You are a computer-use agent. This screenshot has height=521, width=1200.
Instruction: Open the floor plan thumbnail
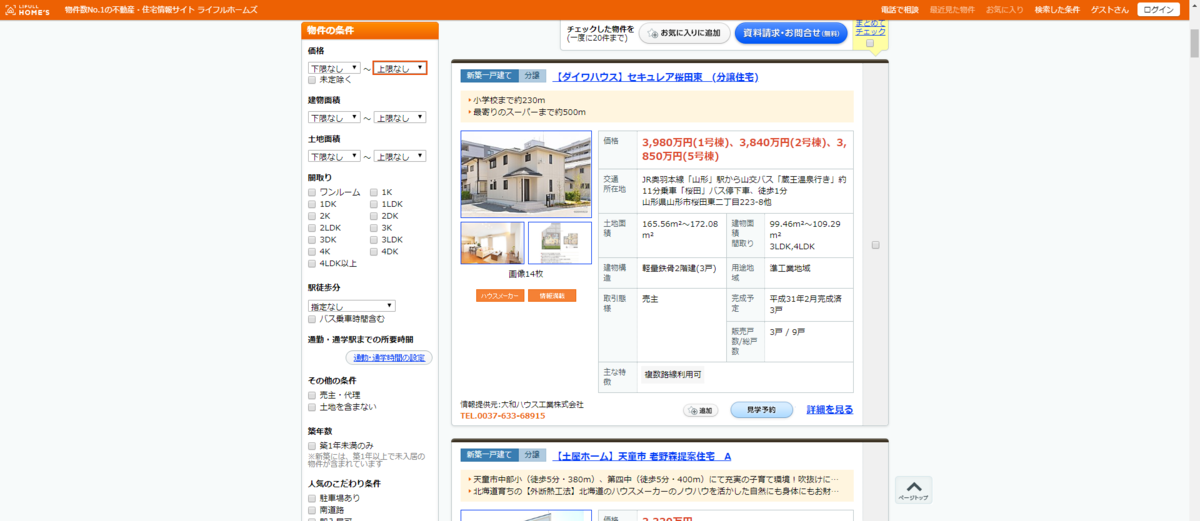560,243
